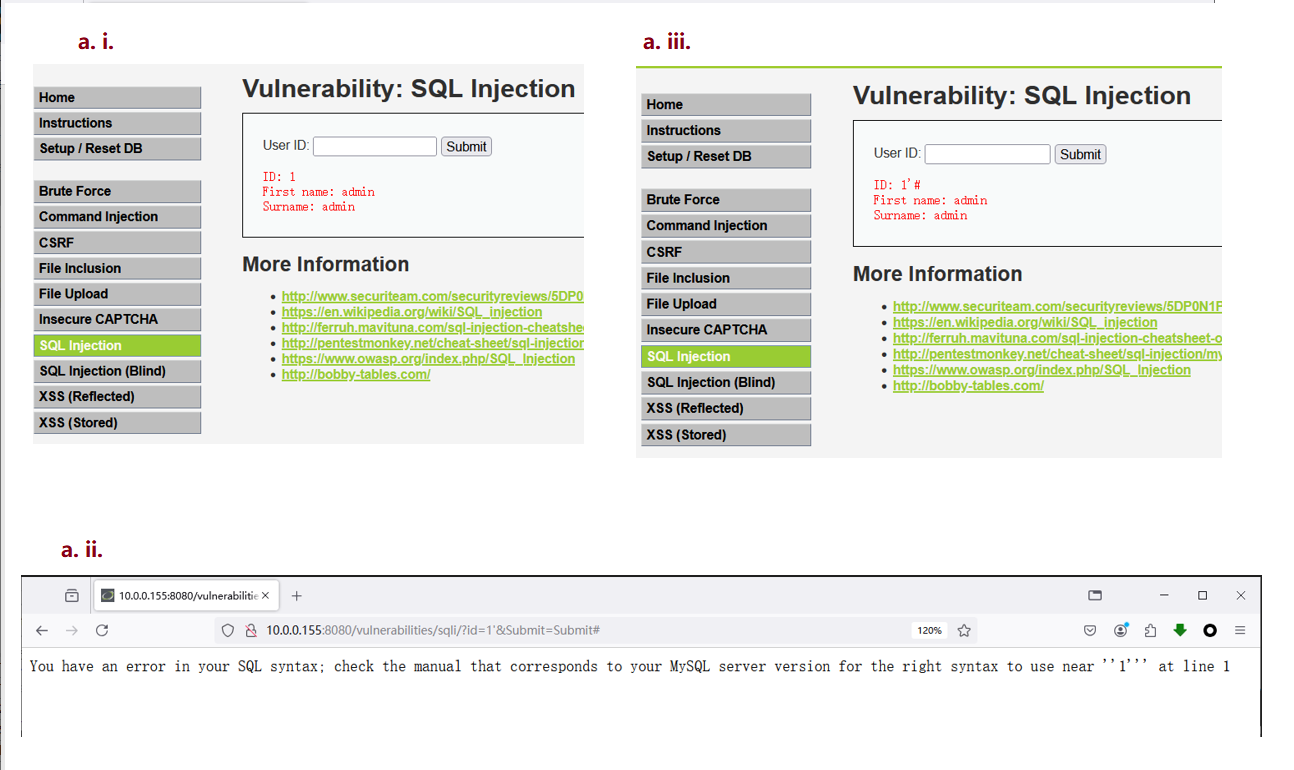Open the Firefox account icon

click(1121, 630)
